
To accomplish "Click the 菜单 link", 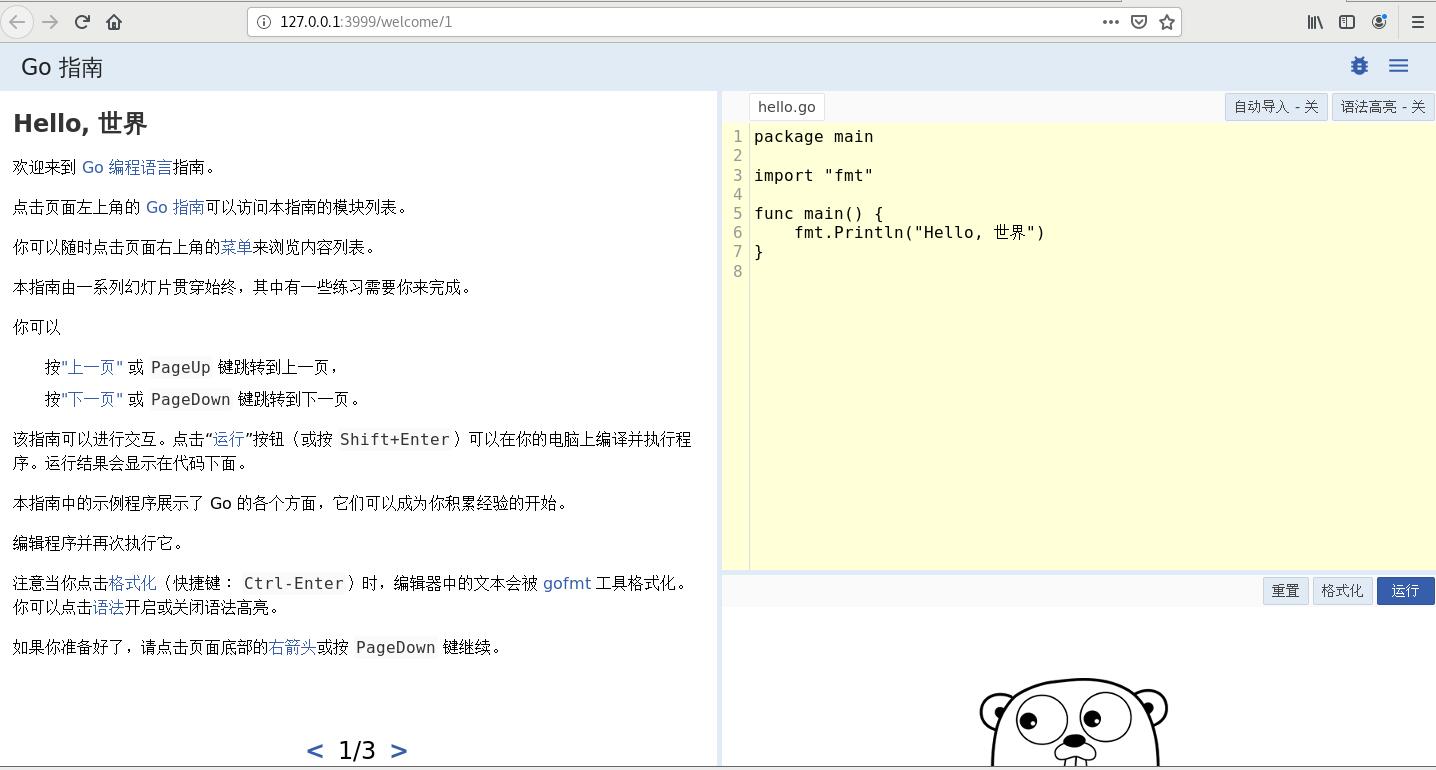I will coord(236,247).
